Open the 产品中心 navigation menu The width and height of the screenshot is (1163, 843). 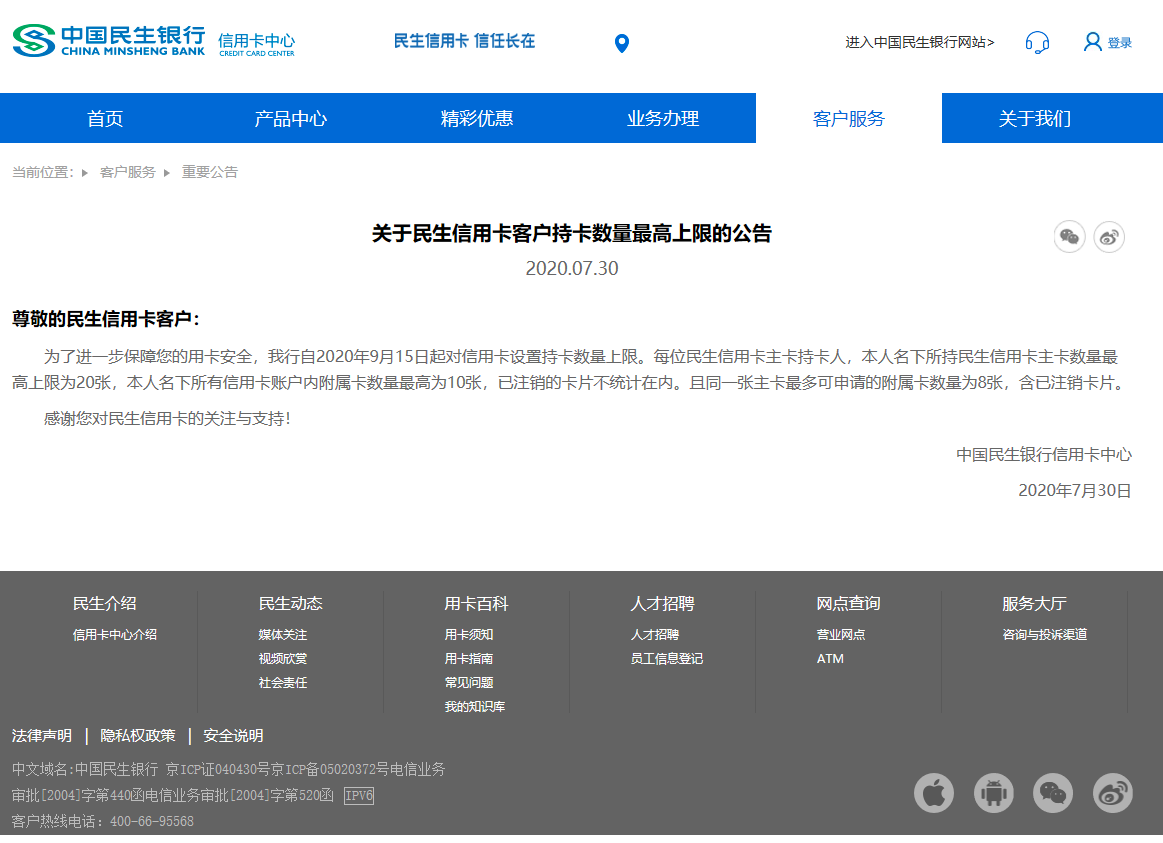[291, 119]
